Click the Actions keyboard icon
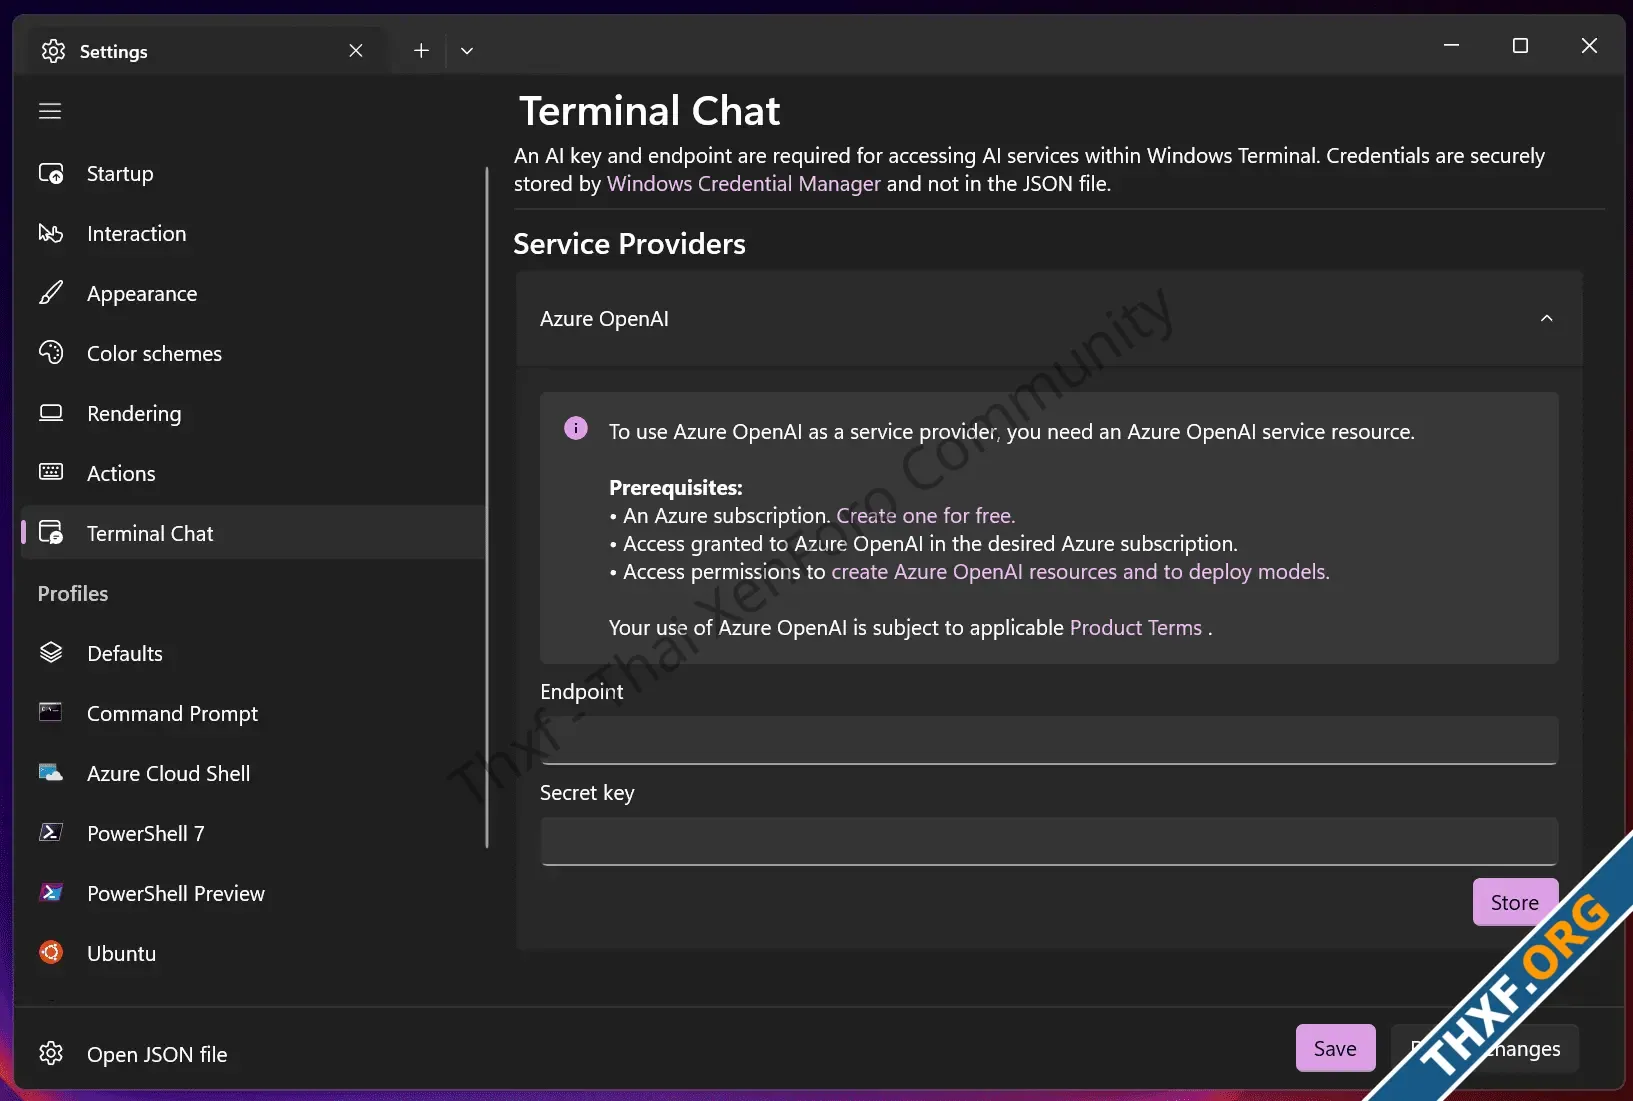 click(x=51, y=472)
